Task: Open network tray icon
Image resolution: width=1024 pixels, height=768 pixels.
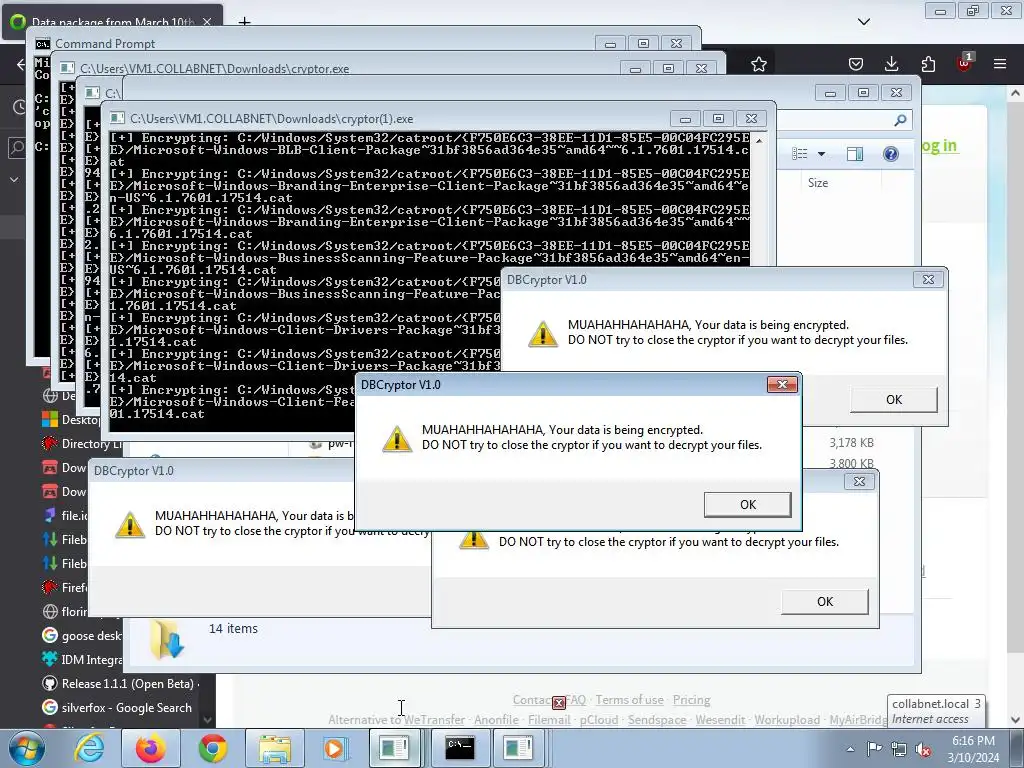Action: 899,749
